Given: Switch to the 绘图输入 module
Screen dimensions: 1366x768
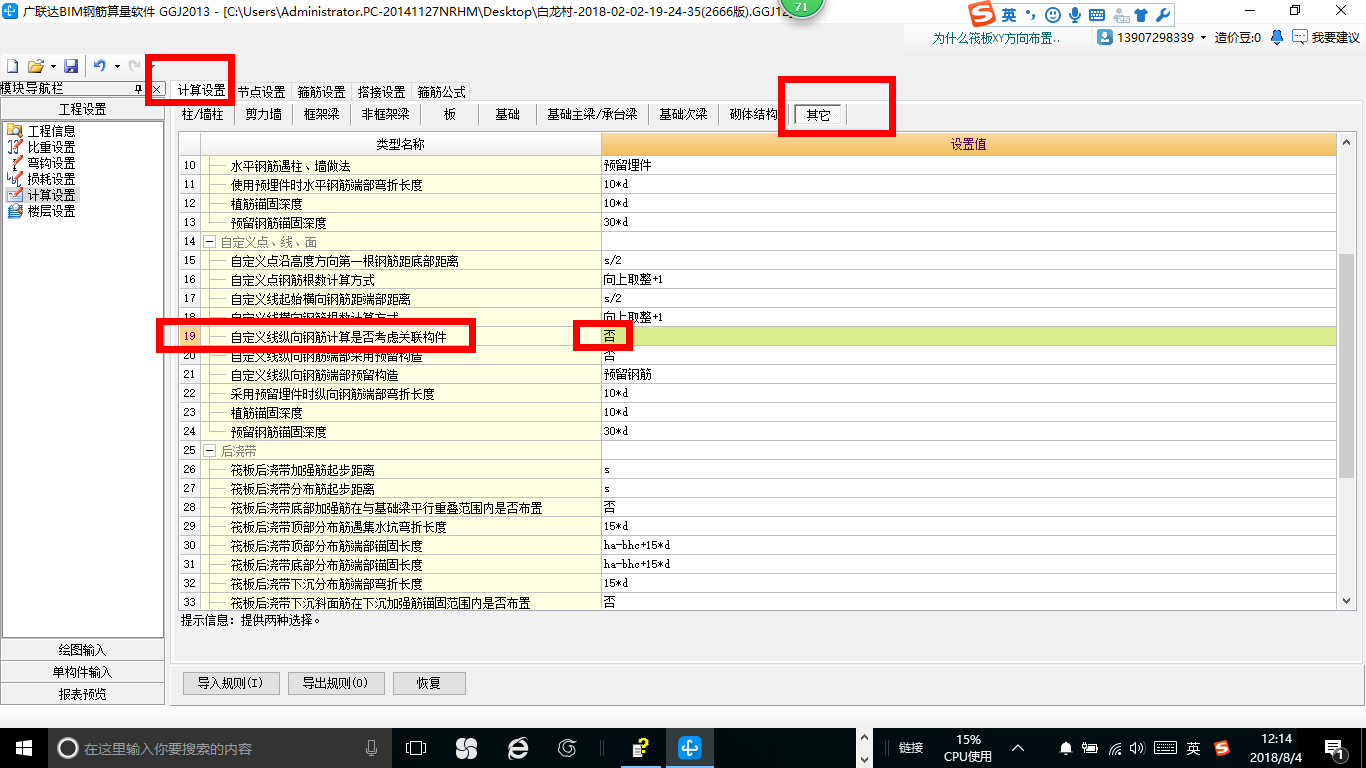Looking at the screenshot, I should pyautogui.click(x=82, y=650).
